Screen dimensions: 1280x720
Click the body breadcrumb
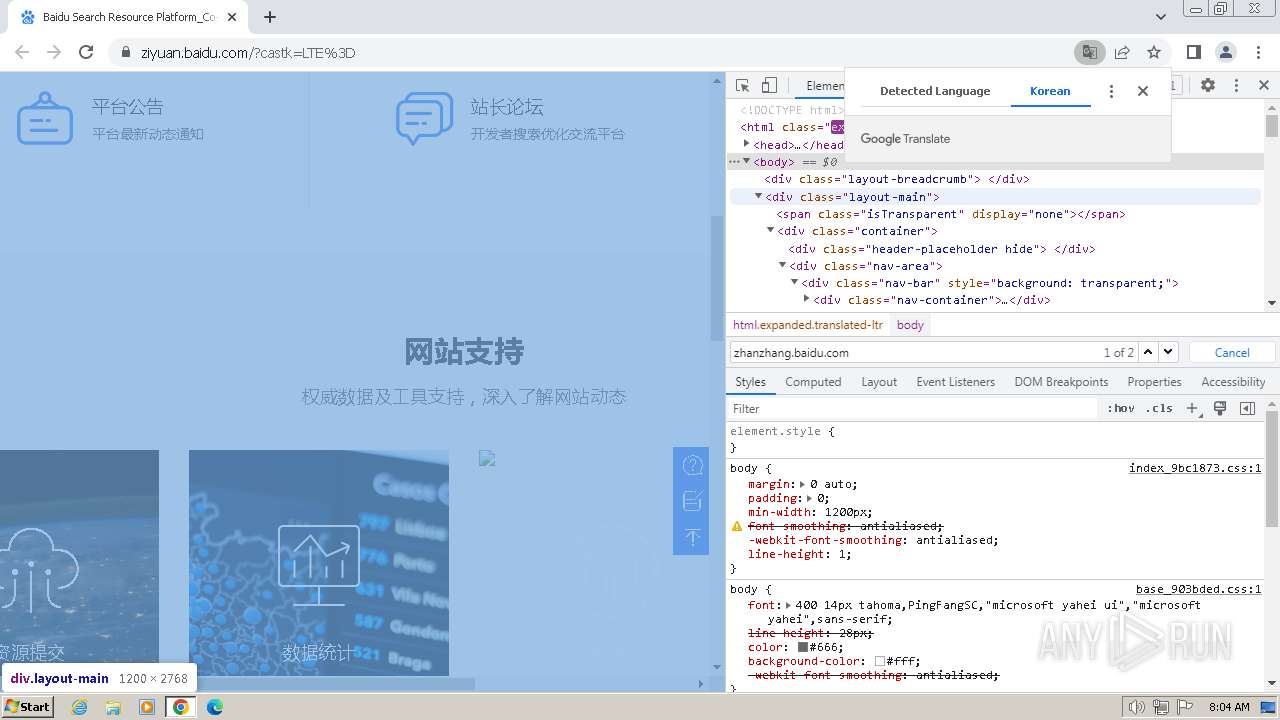point(910,325)
